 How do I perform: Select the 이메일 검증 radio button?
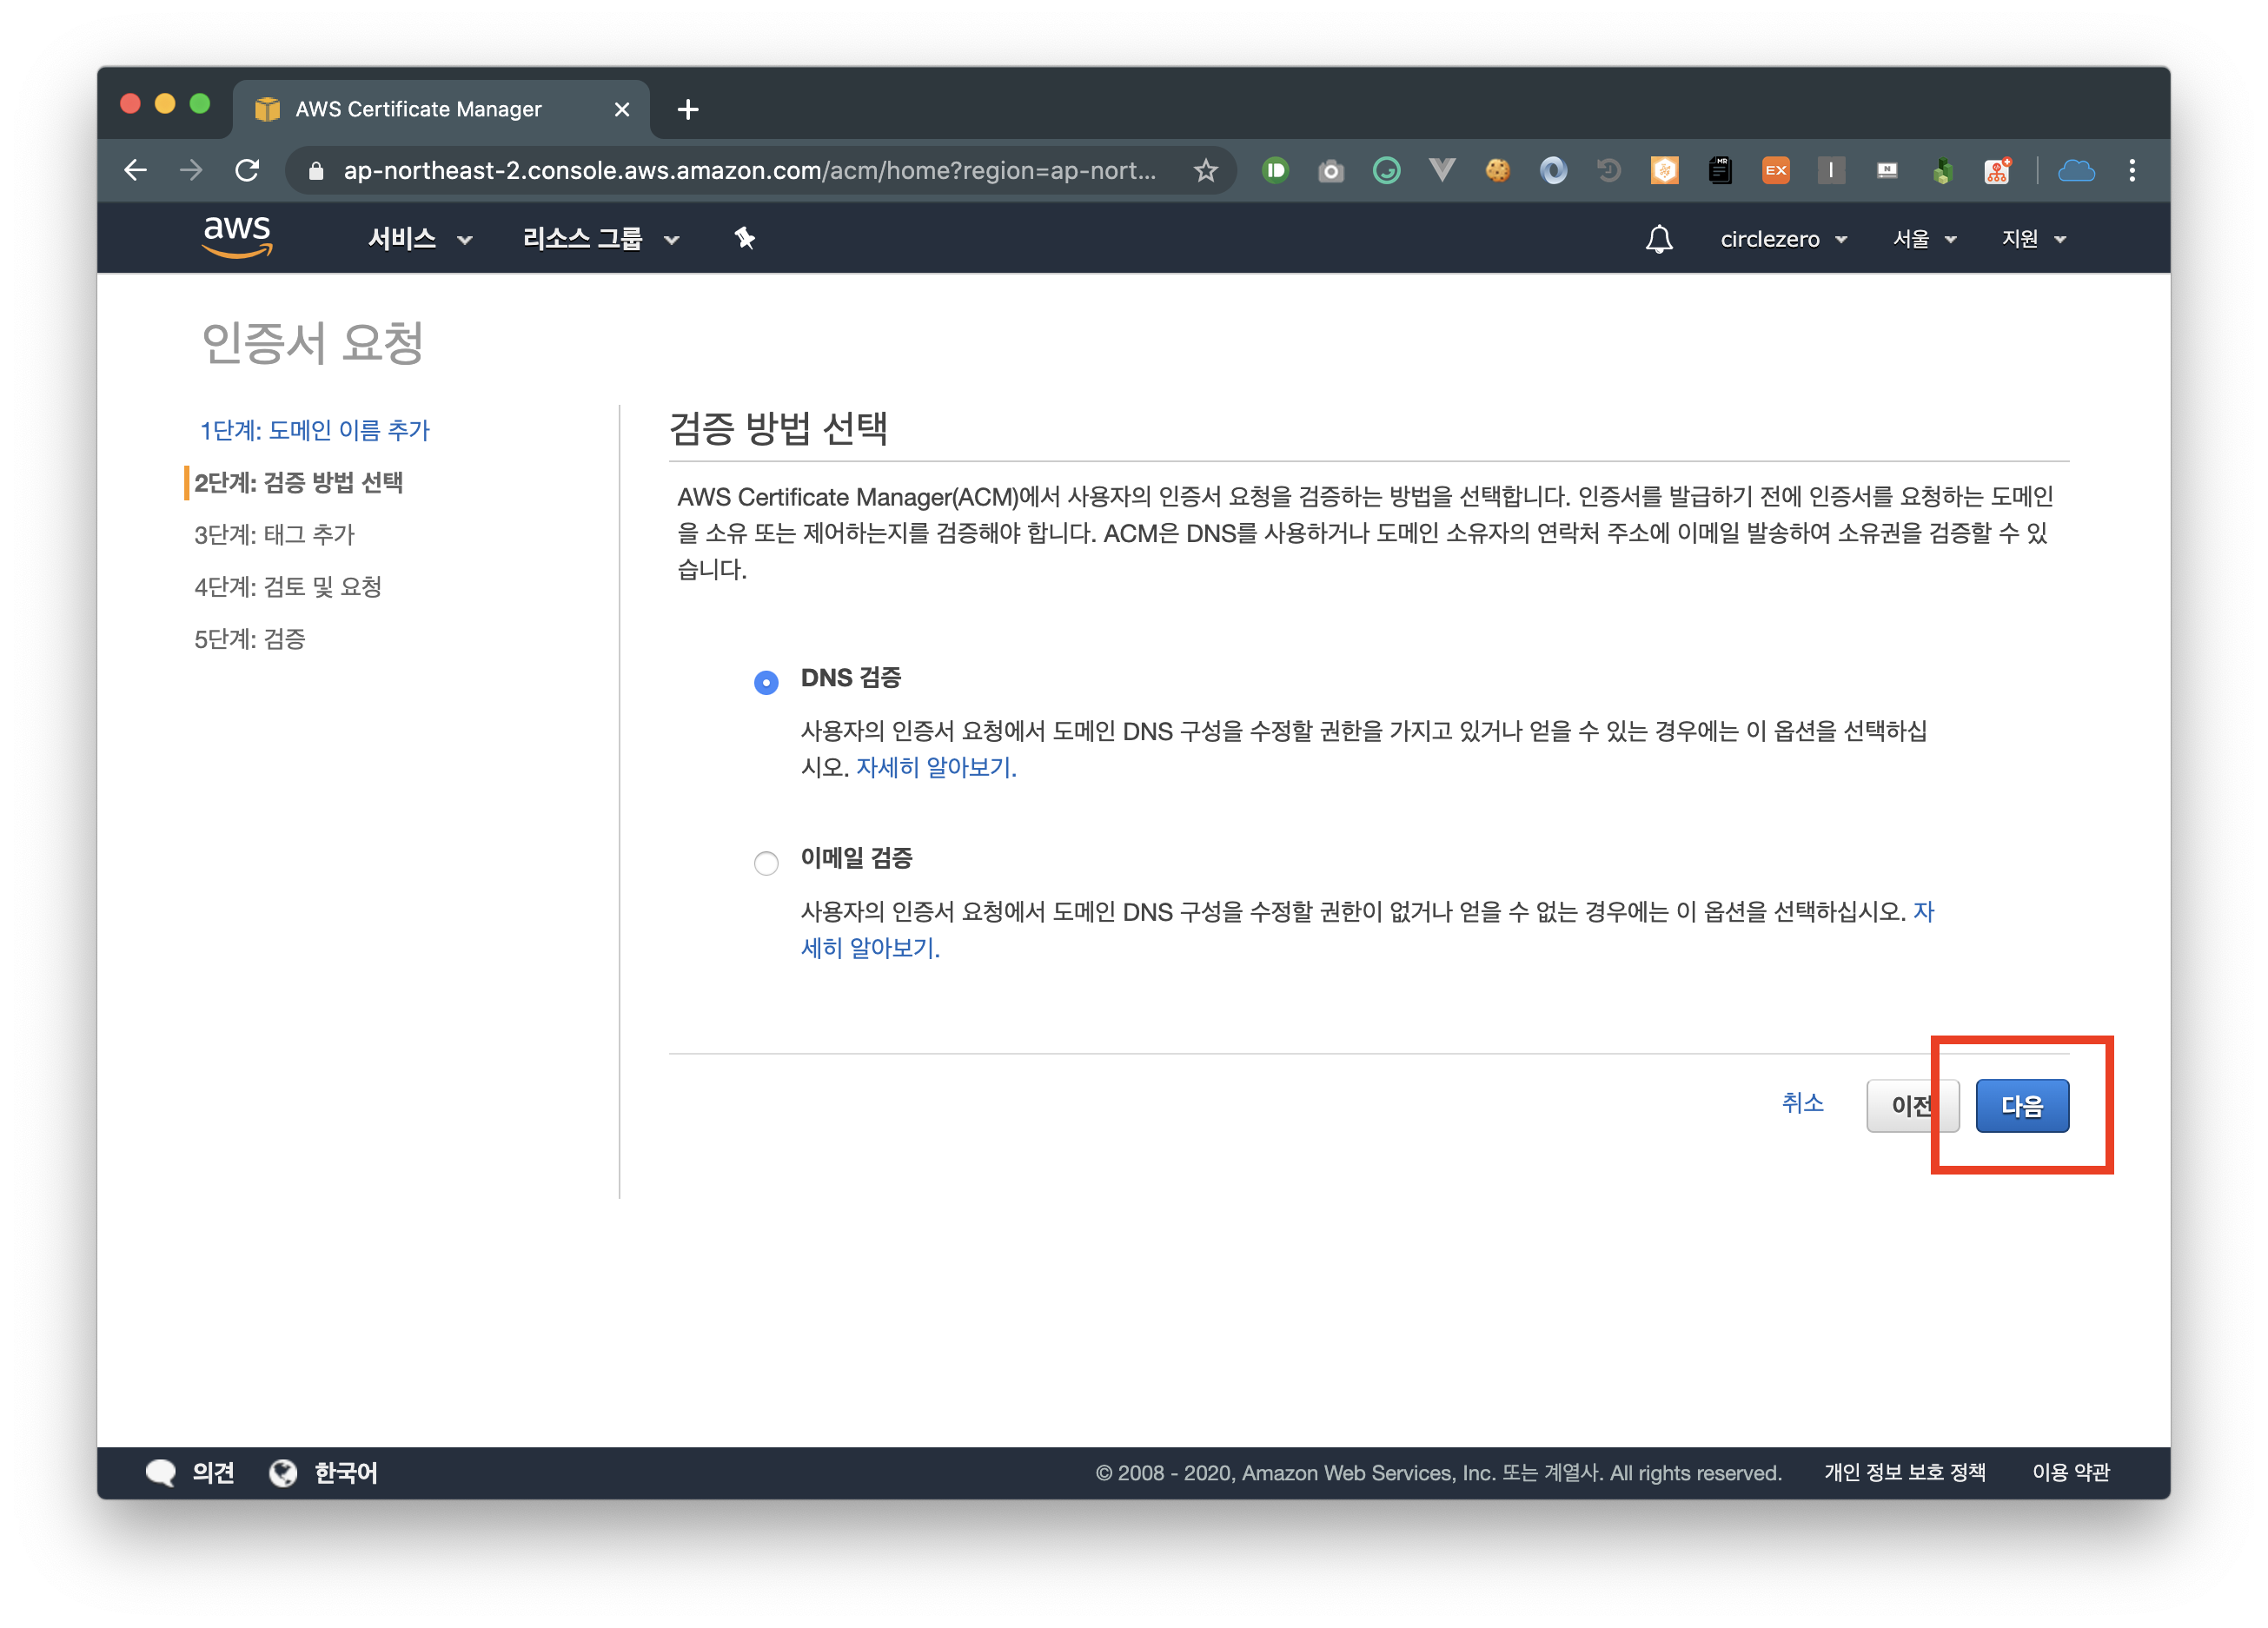766,862
